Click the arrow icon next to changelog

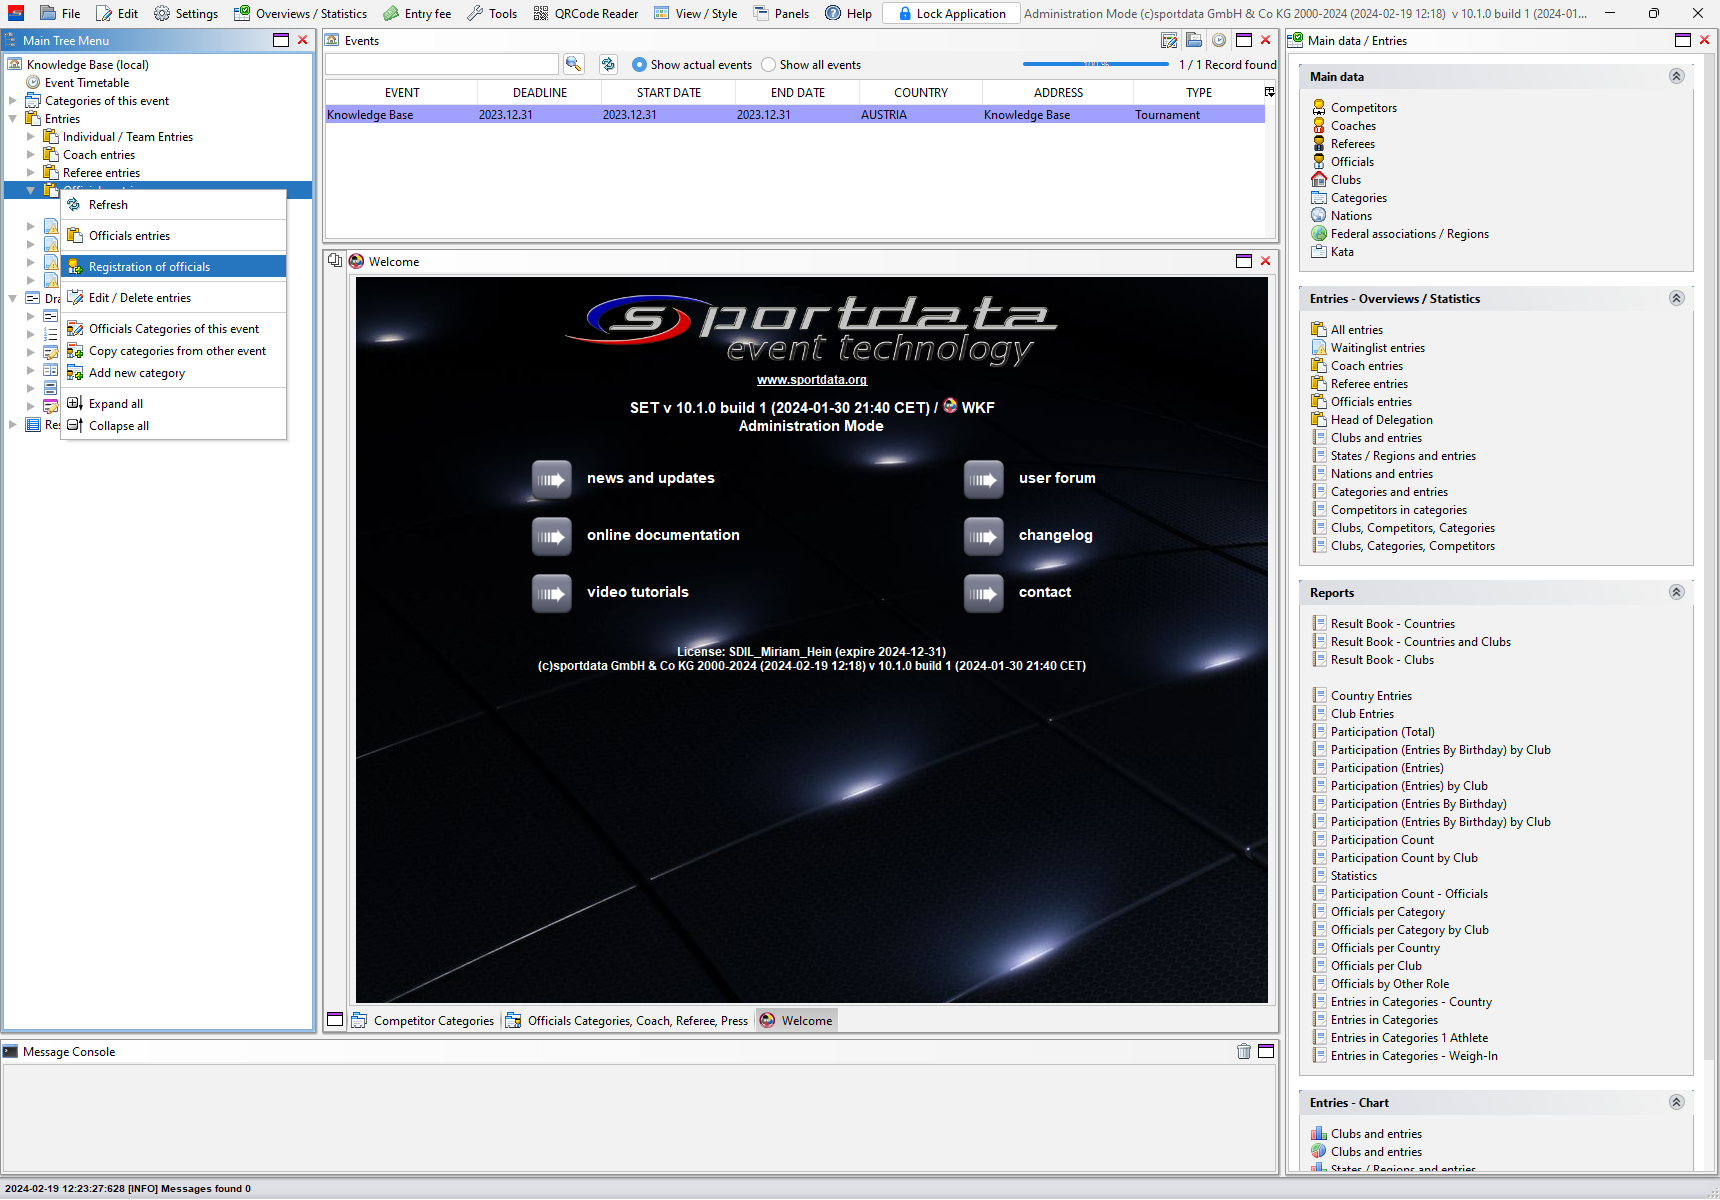pyautogui.click(x=983, y=536)
